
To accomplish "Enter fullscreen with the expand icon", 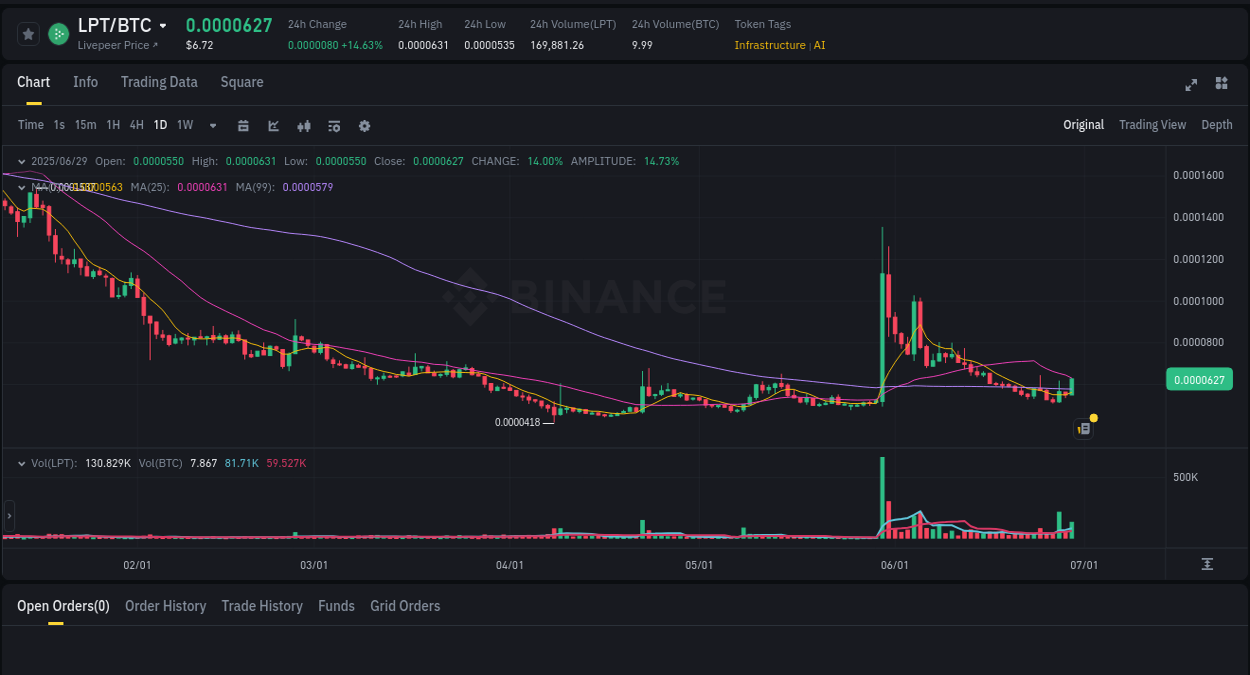I will [x=1191, y=85].
